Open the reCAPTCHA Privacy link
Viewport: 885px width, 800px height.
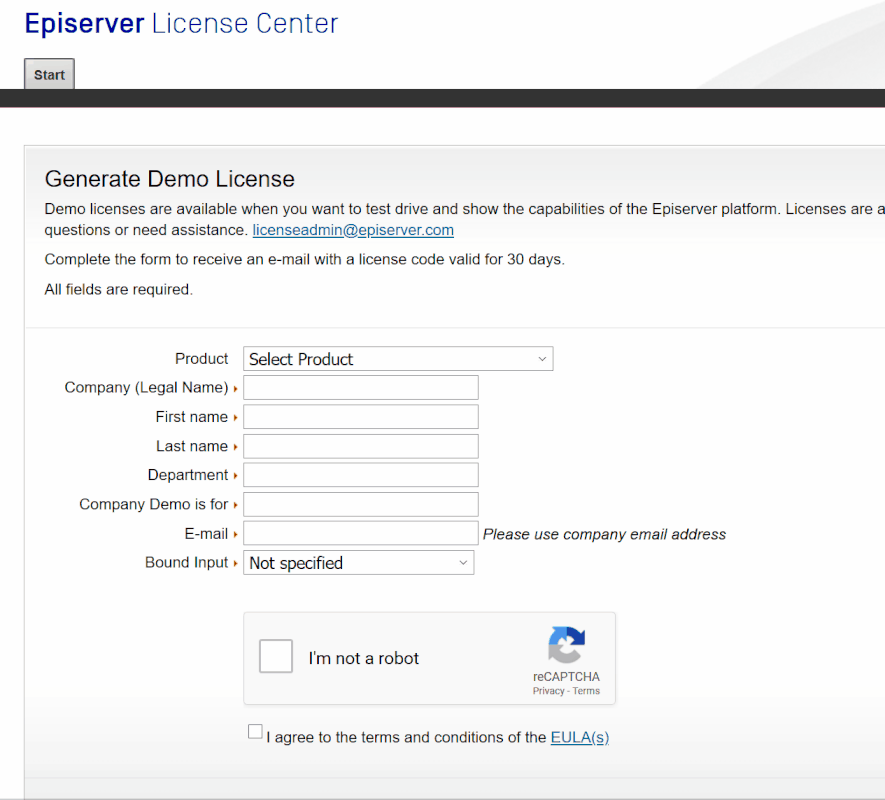(x=548, y=691)
